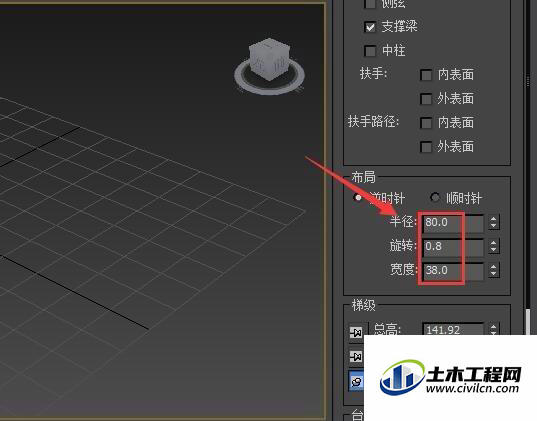
Task: Check 外表面 under the 扶手路径 row
Action: point(426,147)
